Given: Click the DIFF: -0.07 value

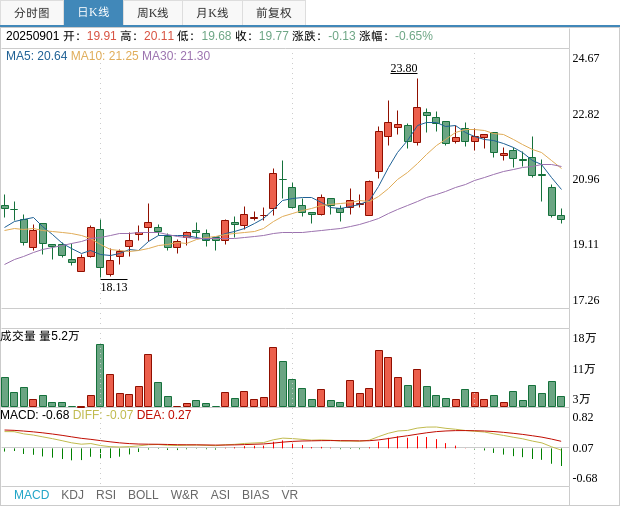Looking at the screenshot, I should (x=103, y=415).
